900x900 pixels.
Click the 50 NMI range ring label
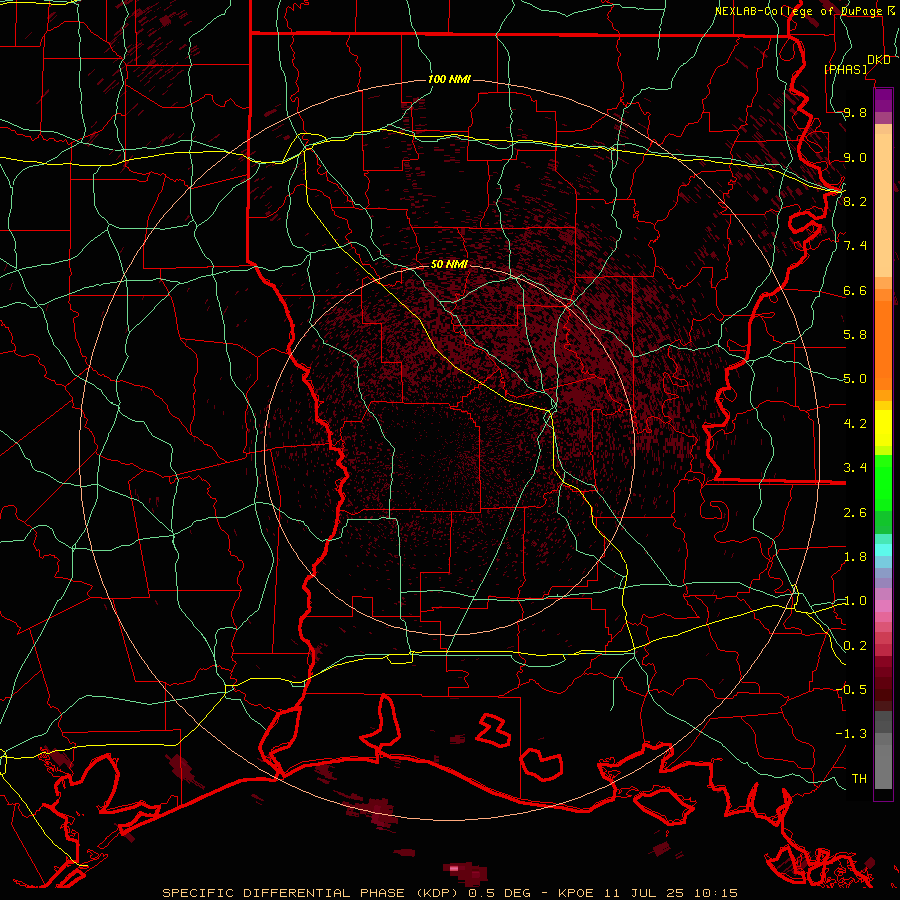pos(449,264)
